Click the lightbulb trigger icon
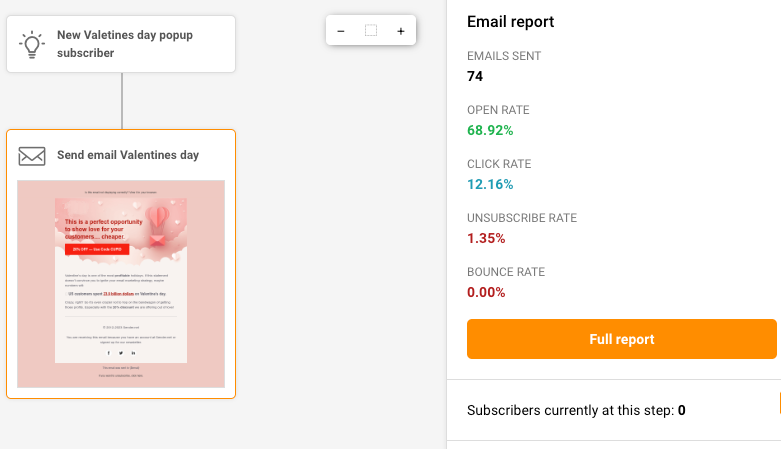Viewport: 781px width, 449px height. click(x=33, y=44)
